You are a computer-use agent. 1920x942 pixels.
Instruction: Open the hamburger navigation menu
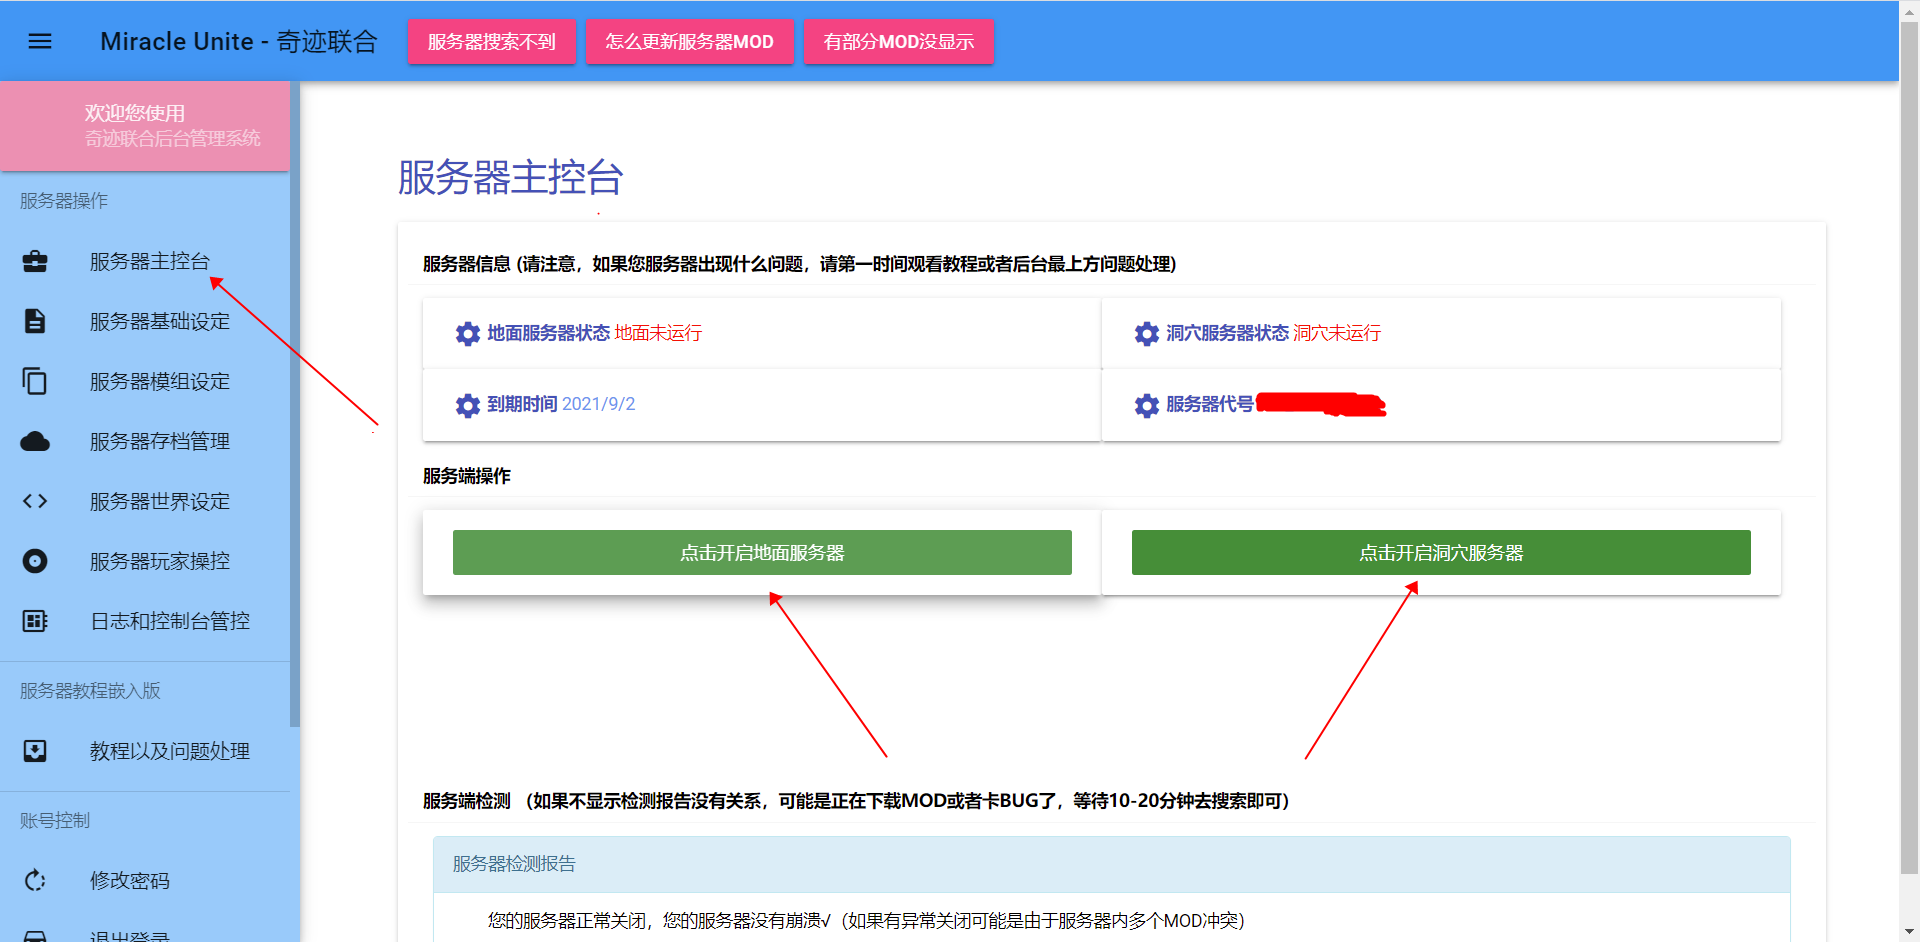[40, 41]
